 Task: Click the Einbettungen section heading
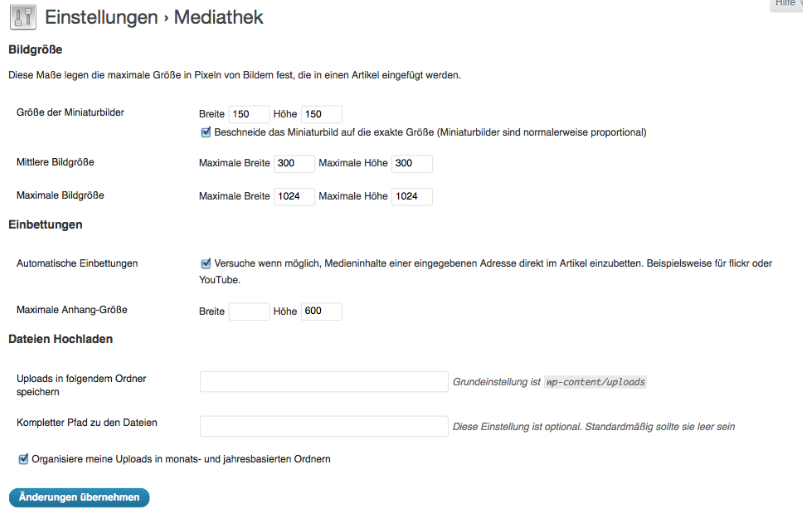click(45, 224)
